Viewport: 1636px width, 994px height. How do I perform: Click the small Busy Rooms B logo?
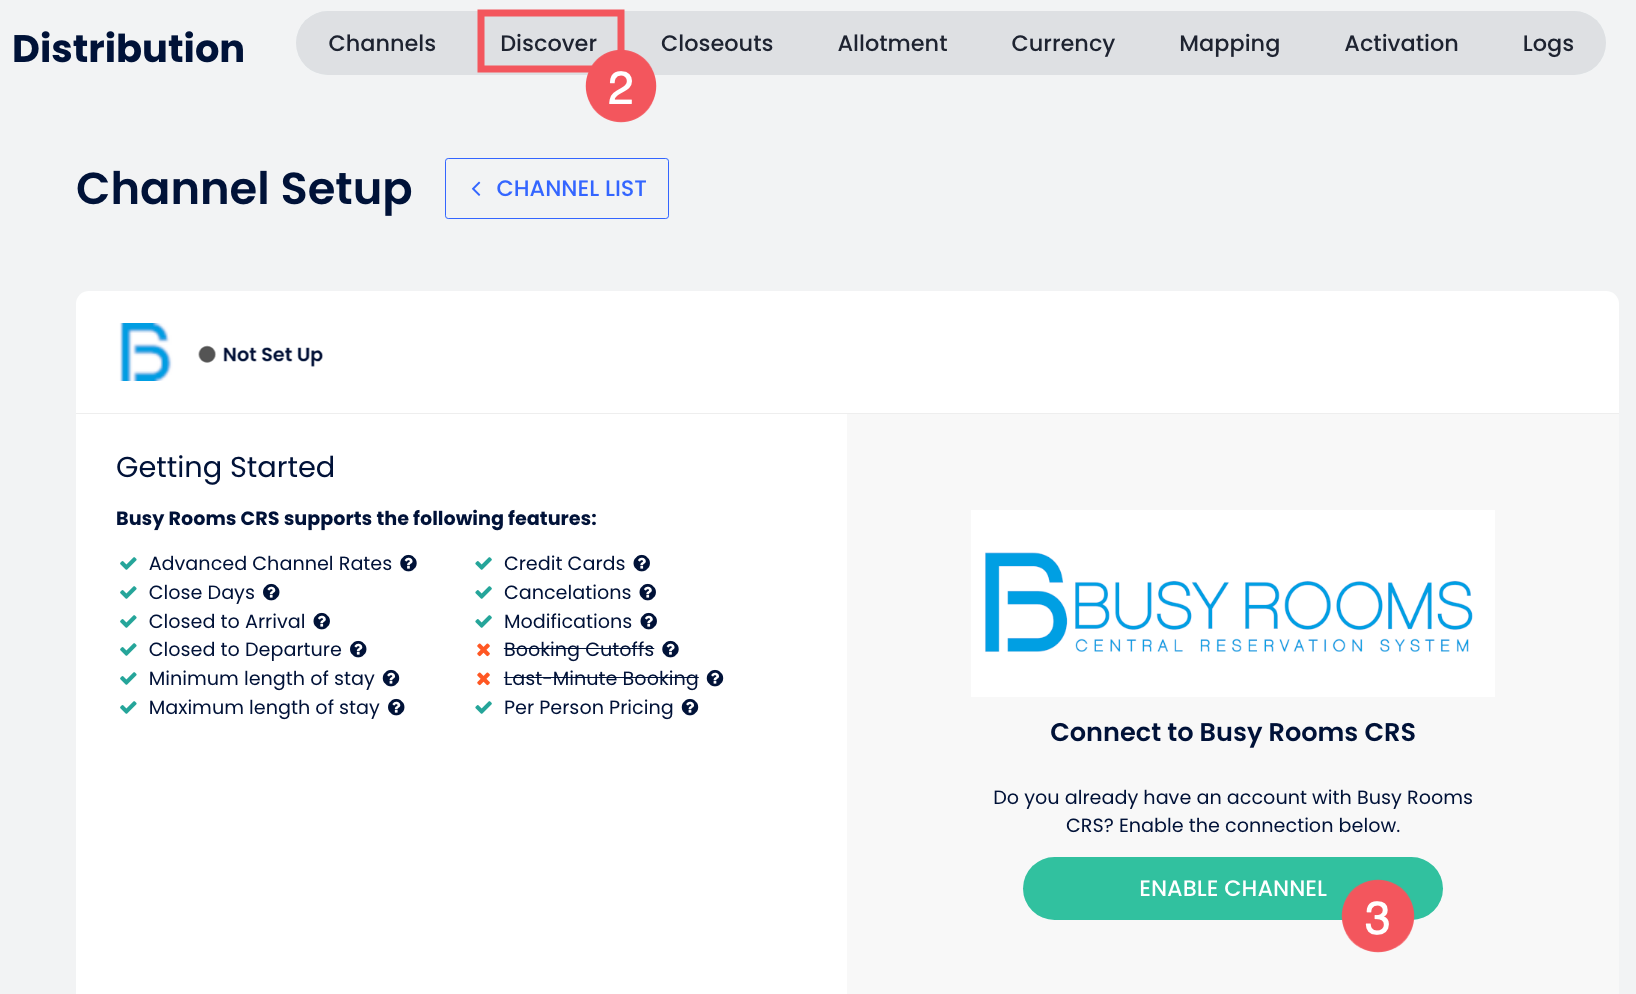[145, 352]
